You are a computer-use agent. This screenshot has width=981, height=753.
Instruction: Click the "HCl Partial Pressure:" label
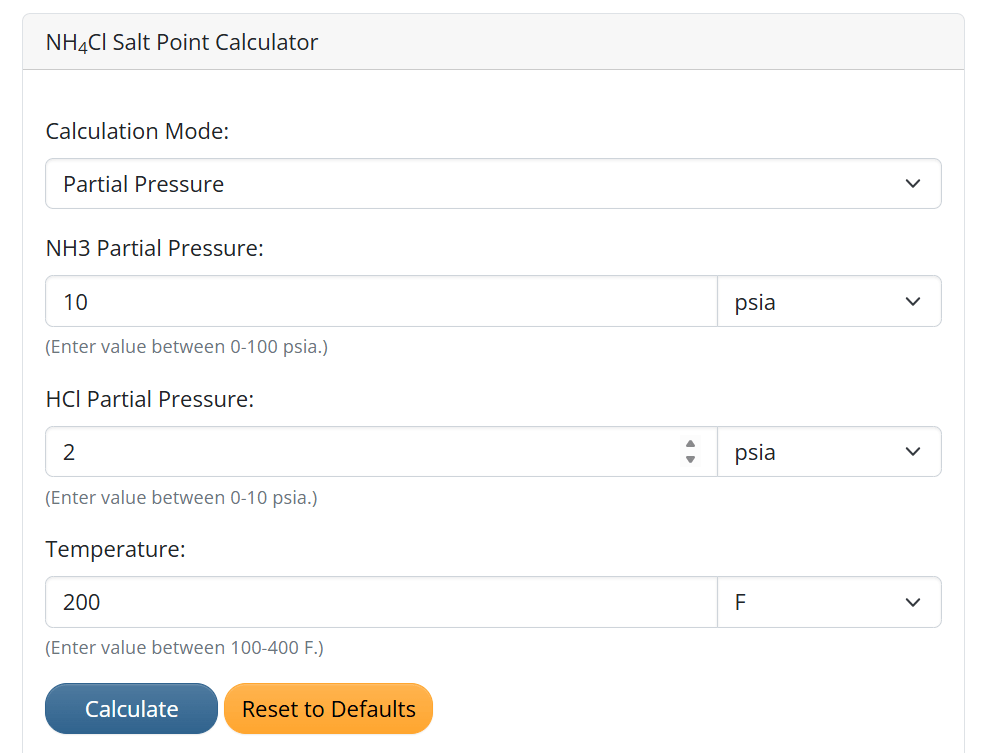150,399
